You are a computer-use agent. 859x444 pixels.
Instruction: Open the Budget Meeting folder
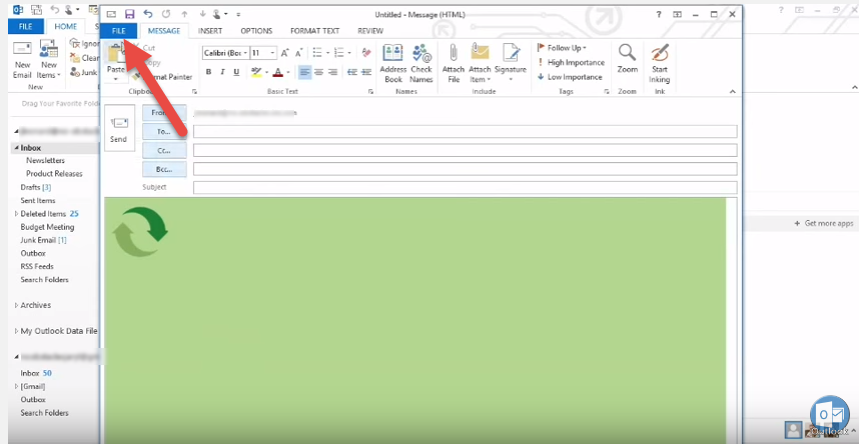(47, 227)
